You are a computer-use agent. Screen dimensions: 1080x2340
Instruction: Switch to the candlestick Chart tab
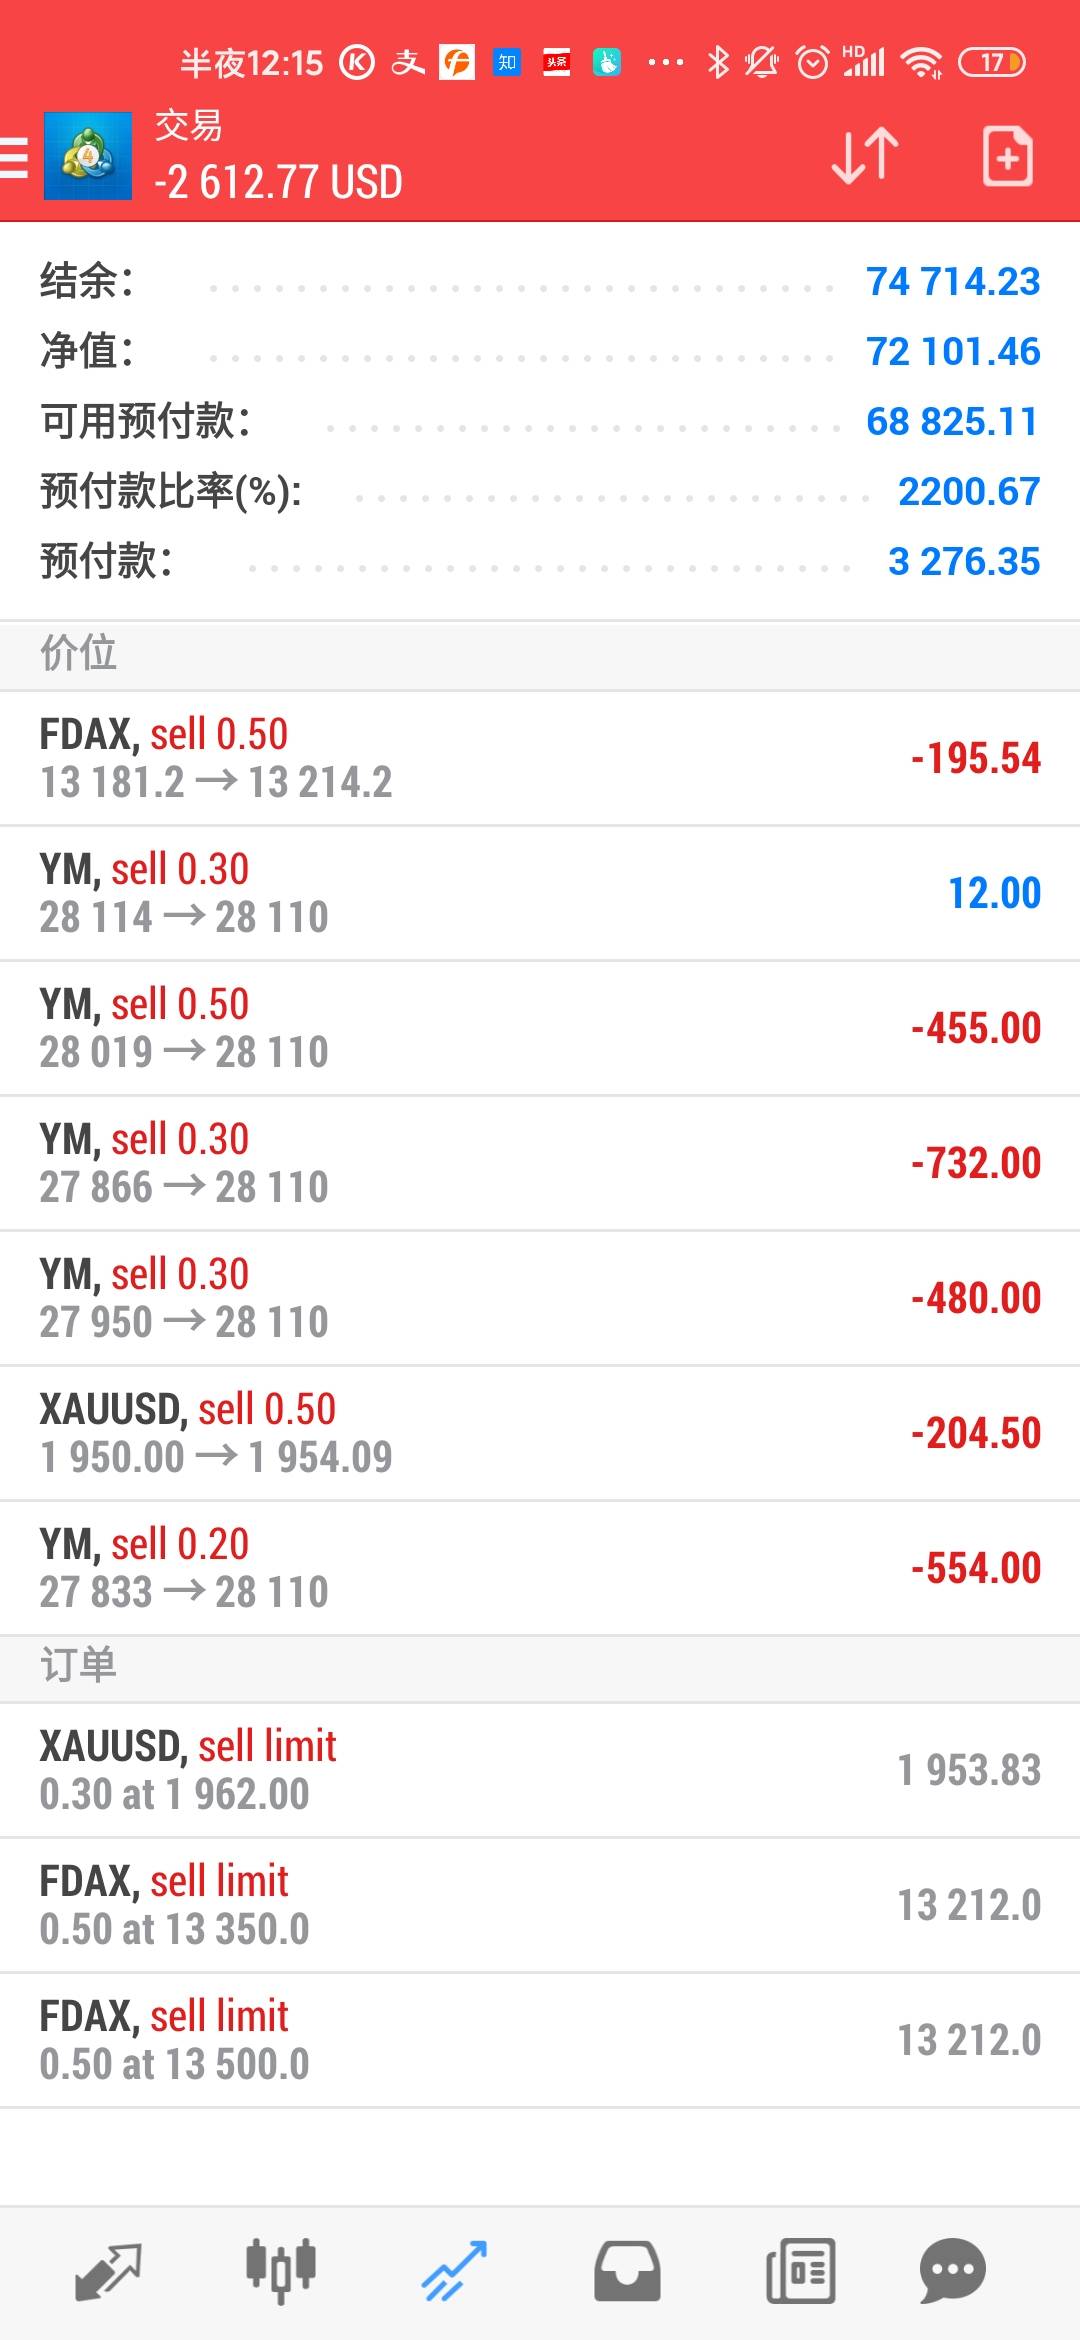pyautogui.click(x=281, y=2271)
